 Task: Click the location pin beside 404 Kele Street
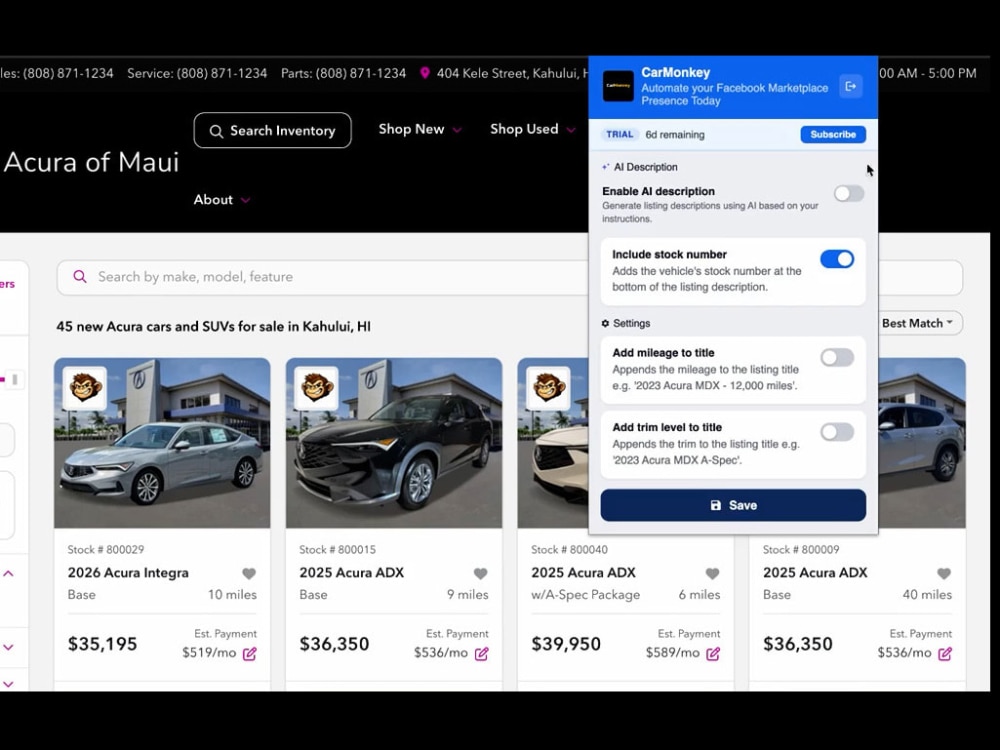point(425,73)
